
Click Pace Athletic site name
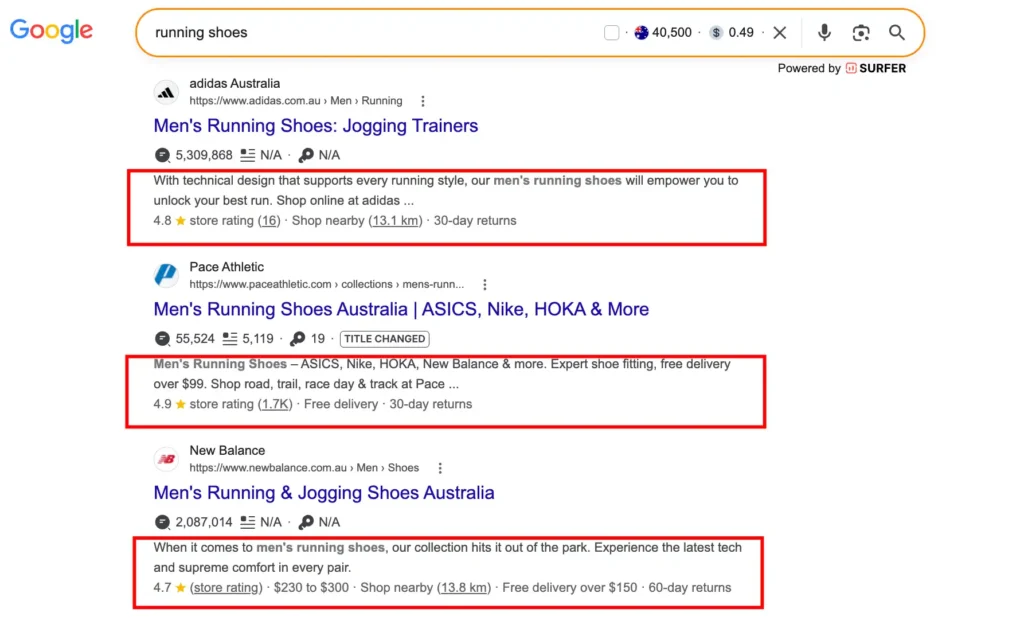pos(227,267)
